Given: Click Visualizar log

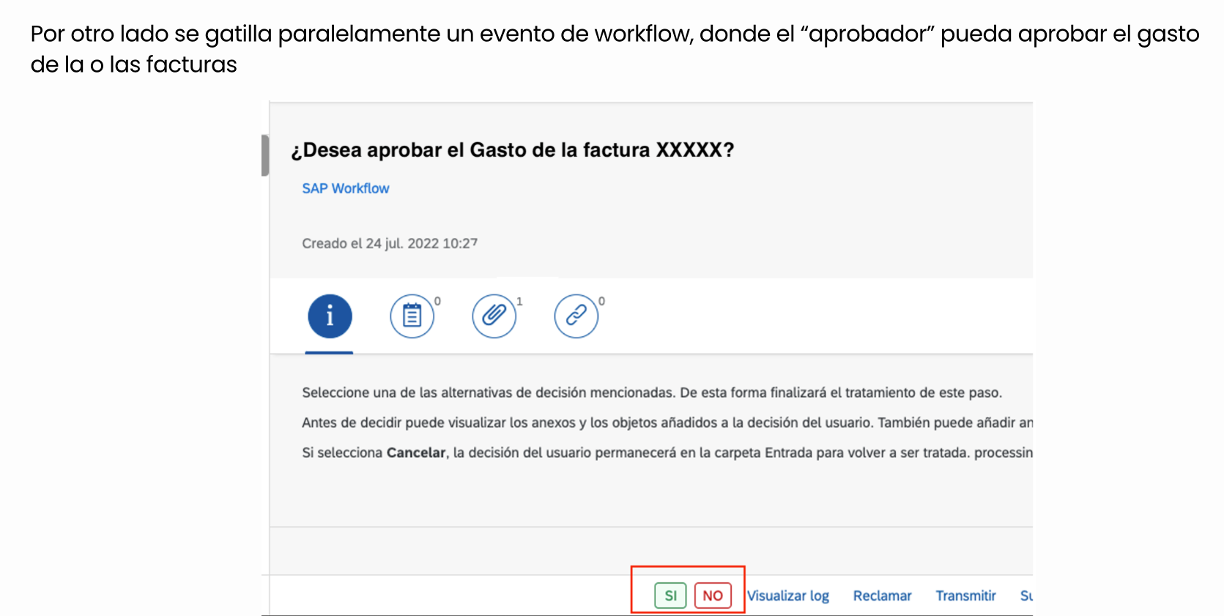Looking at the screenshot, I should (789, 595).
